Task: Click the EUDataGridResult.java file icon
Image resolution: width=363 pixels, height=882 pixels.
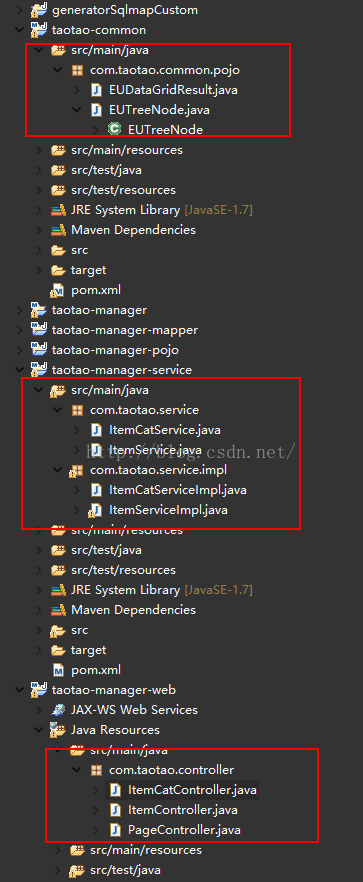Action: click(96, 90)
